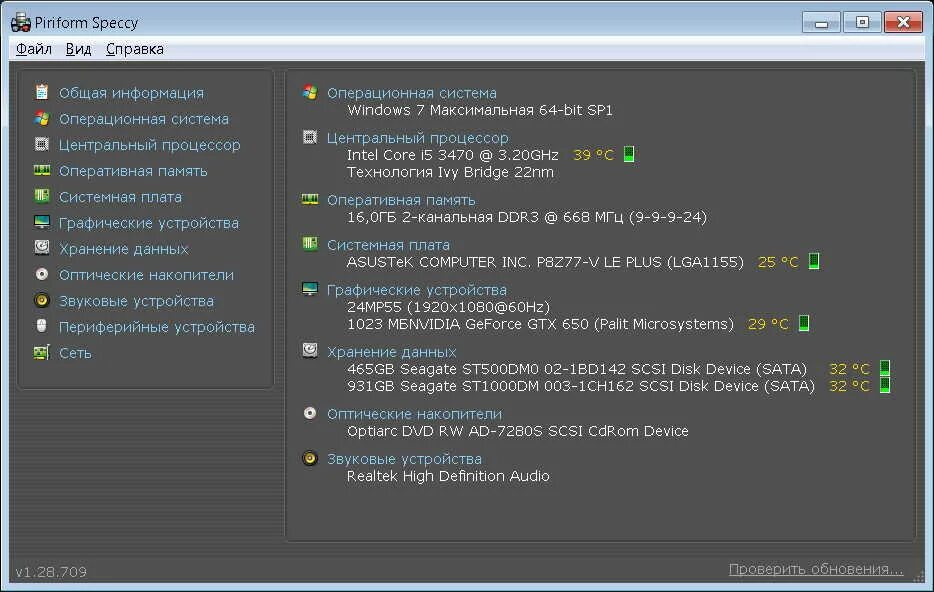Click the CPU chip icon beside sidebar Центральный процессор
Viewport: 934px width, 592px height.
42,144
